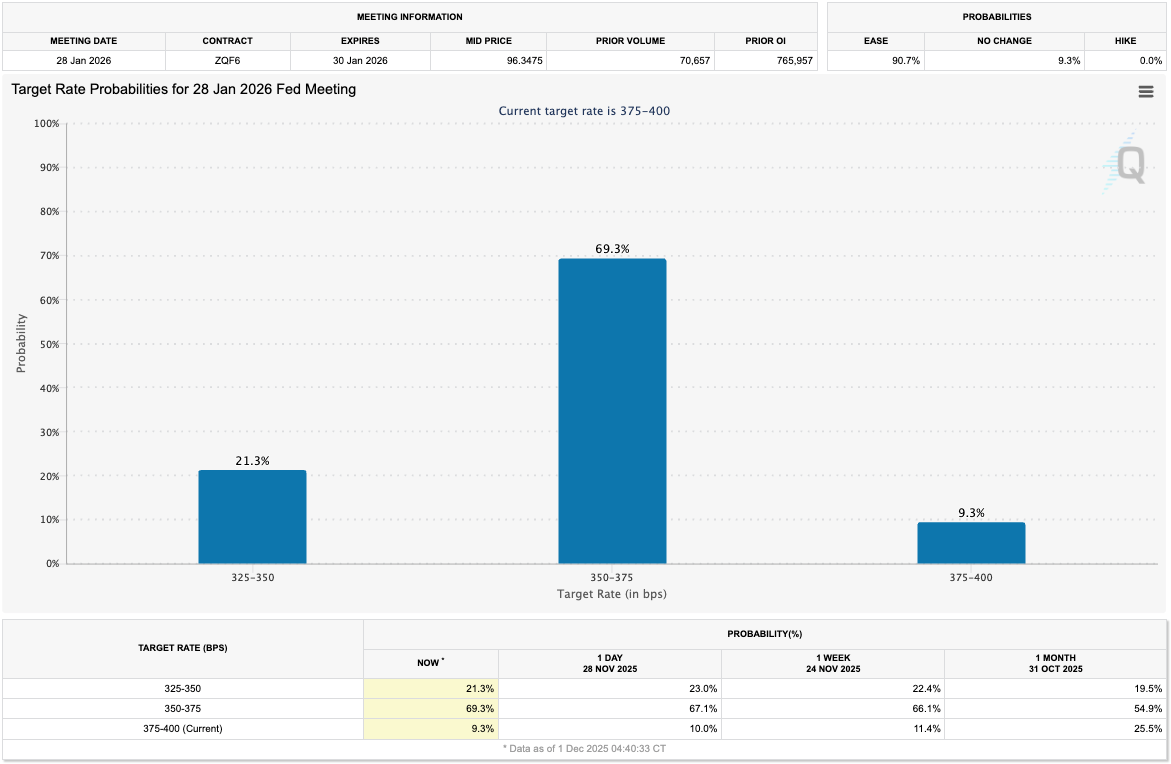Click the MID PRICE value 96.3475

point(522,60)
